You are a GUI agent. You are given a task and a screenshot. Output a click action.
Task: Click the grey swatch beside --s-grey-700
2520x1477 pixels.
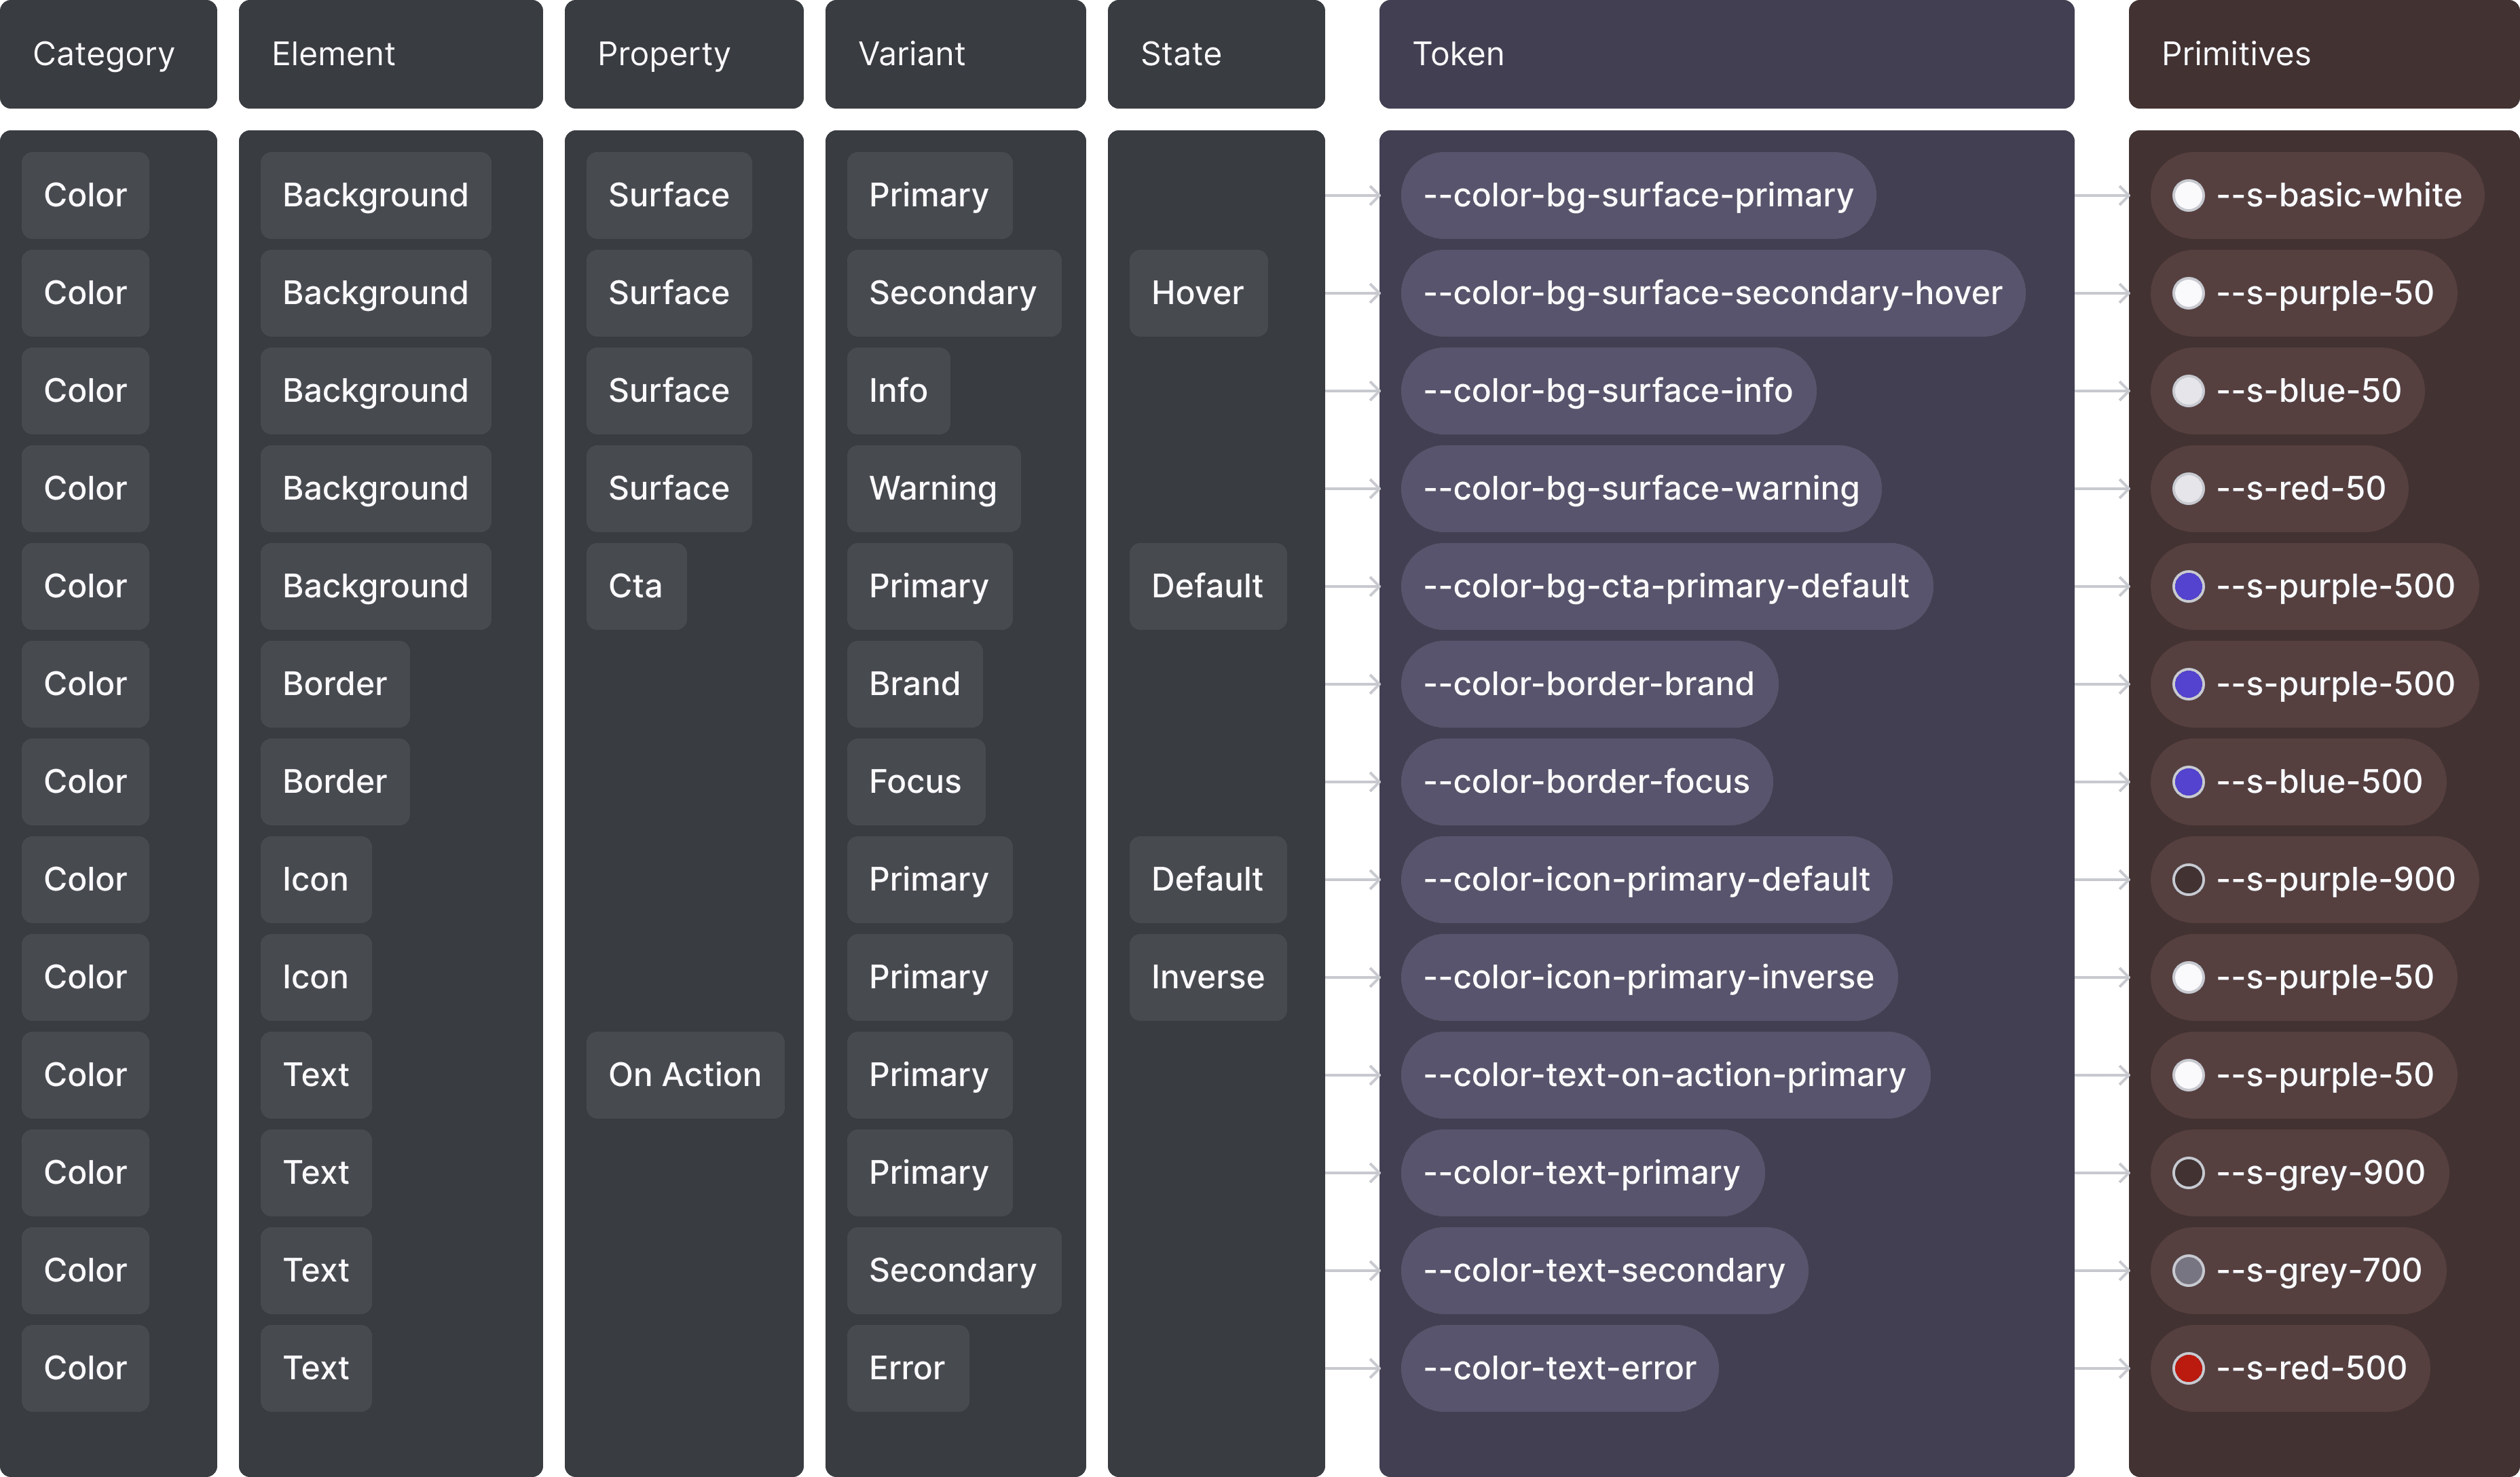2188,1270
